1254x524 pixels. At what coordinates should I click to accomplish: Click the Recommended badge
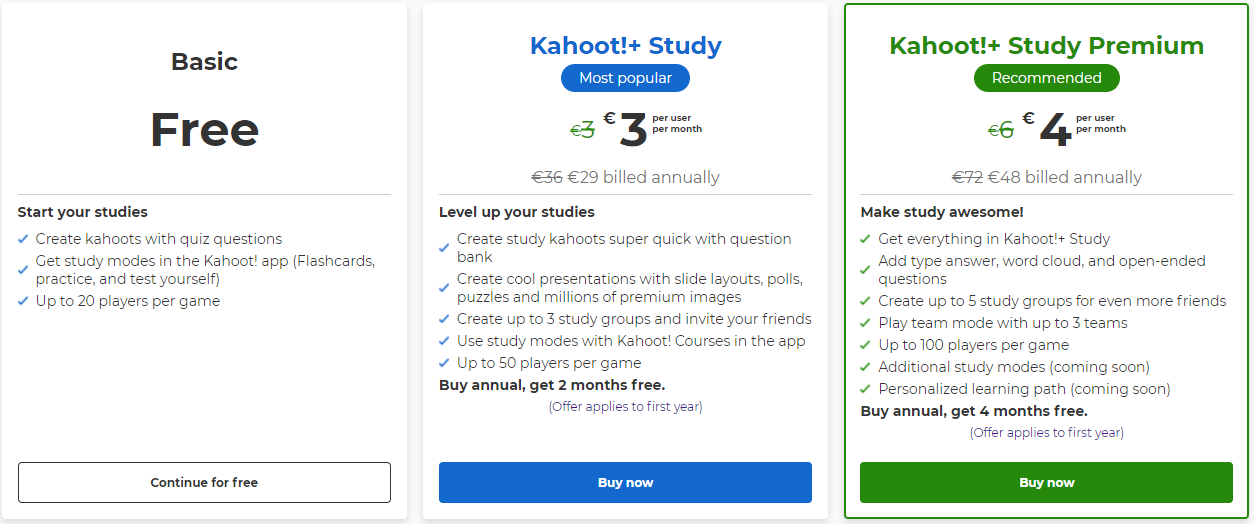click(x=1046, y=78)
